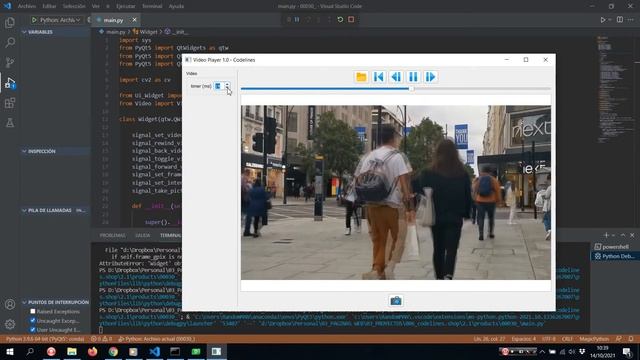Open File Explorer from the taskbar

pyautogui.click(x=72, y=351)
